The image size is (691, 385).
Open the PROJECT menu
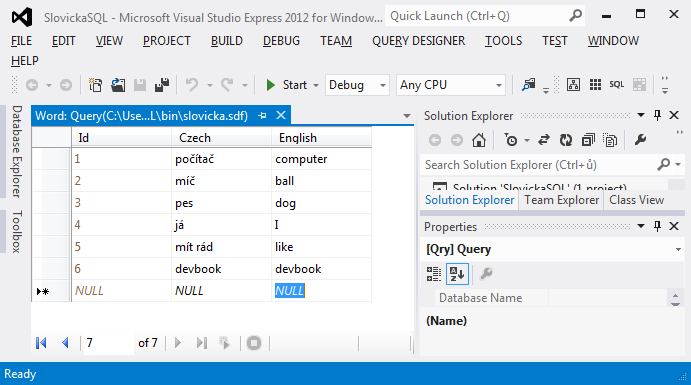(167, 41)
